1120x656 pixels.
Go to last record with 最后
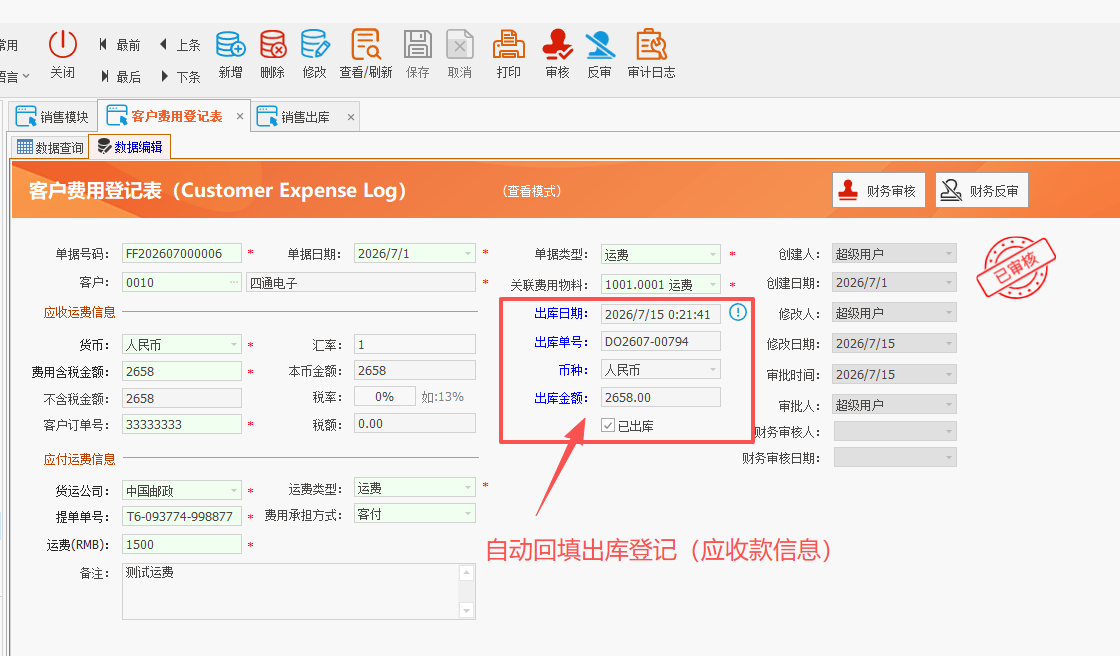(x=119, y=76)
